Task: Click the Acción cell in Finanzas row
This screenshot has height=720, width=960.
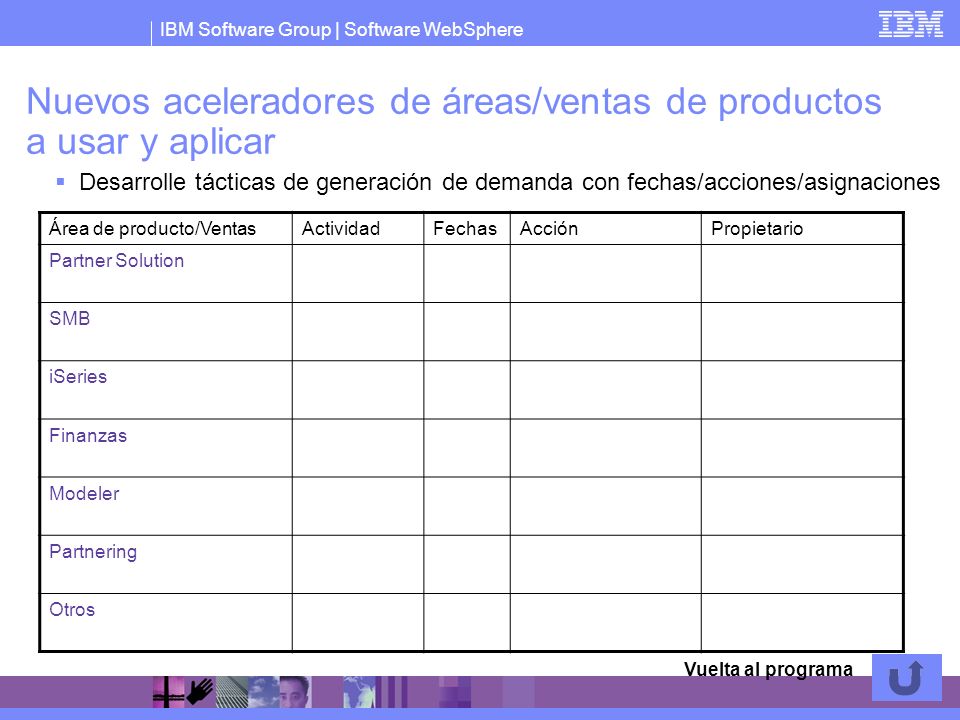Action: click(606, 448)
